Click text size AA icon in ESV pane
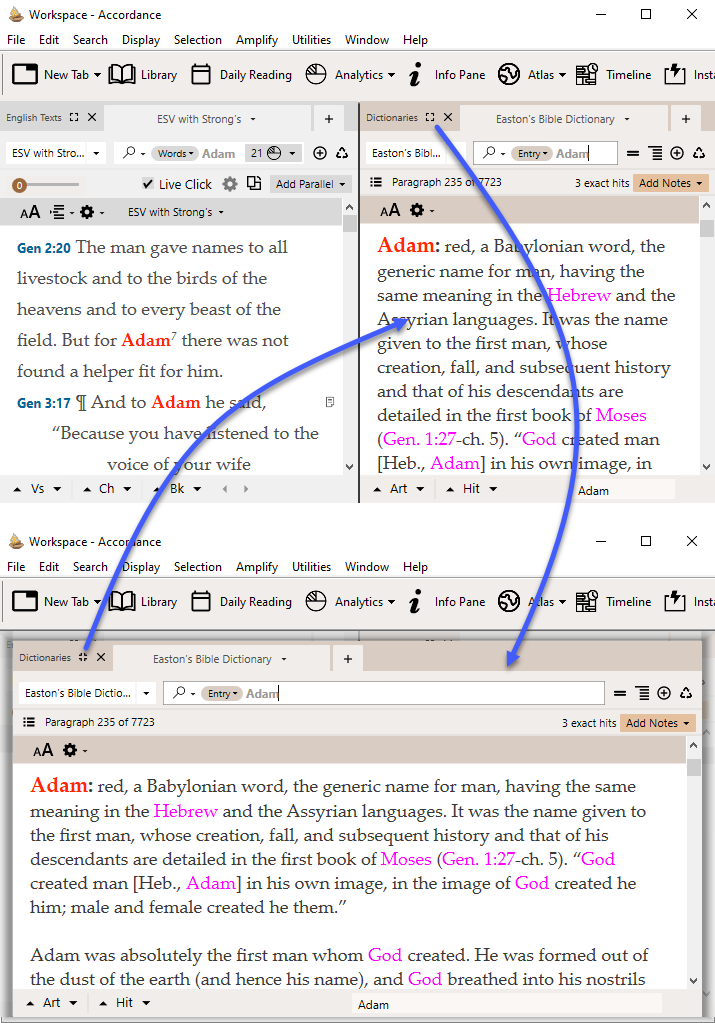The image size is (715, 1023). tap(30, 212)
